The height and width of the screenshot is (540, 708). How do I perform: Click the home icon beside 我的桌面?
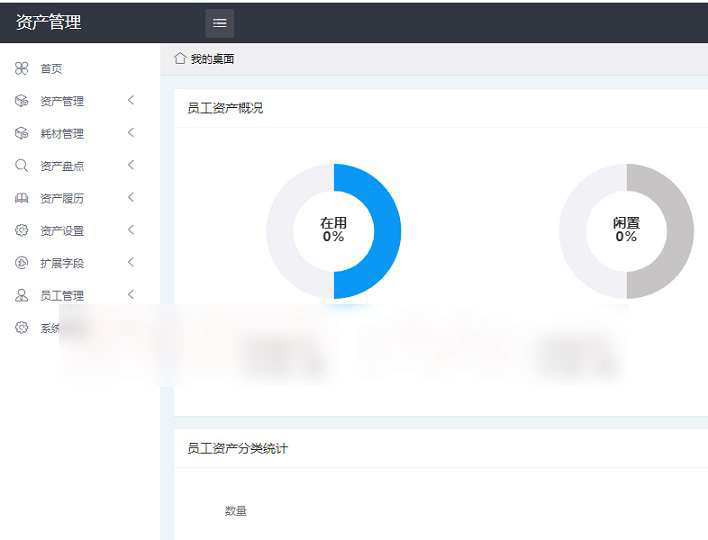(180, 58)
